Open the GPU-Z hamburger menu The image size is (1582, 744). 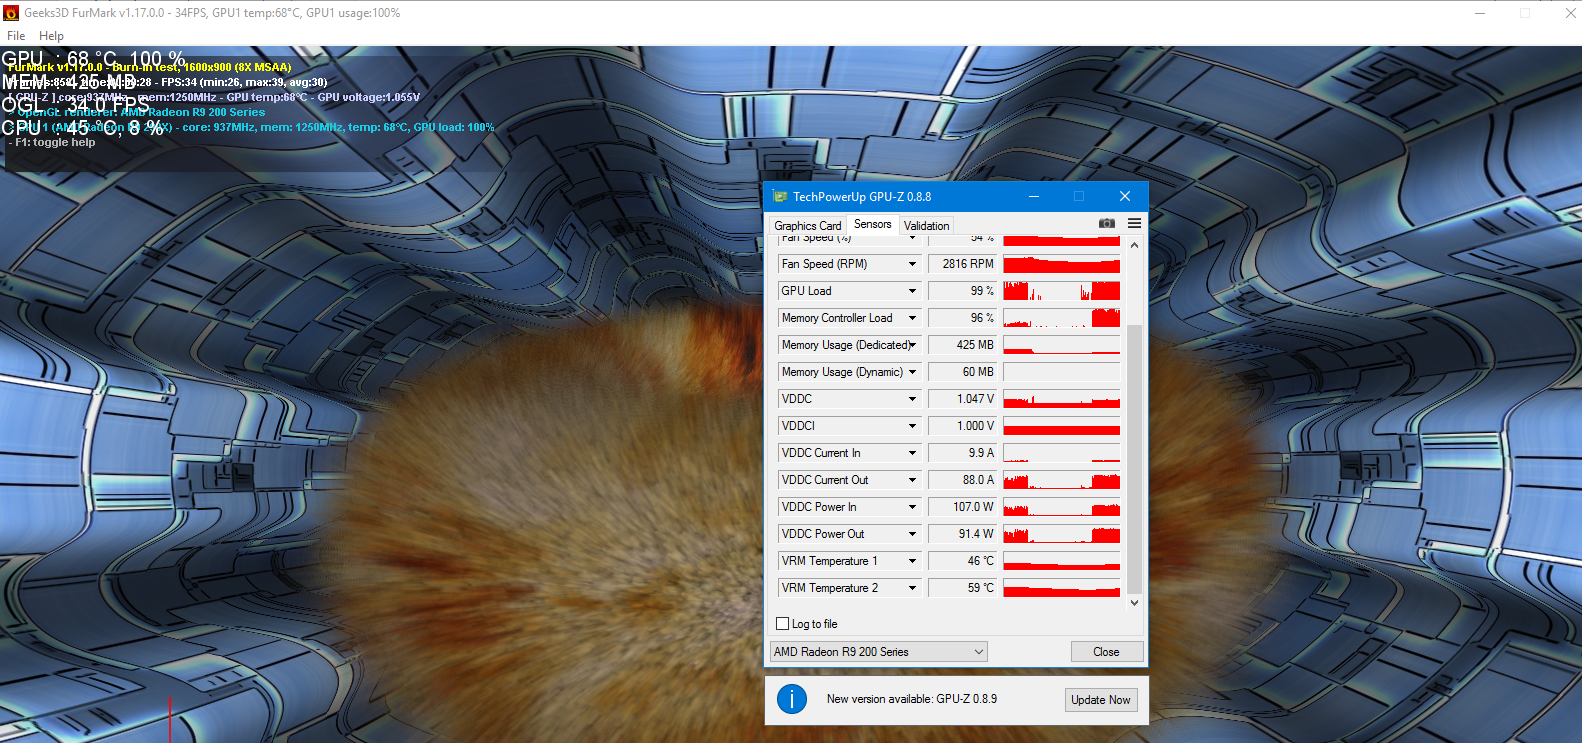coord(1134,223)
